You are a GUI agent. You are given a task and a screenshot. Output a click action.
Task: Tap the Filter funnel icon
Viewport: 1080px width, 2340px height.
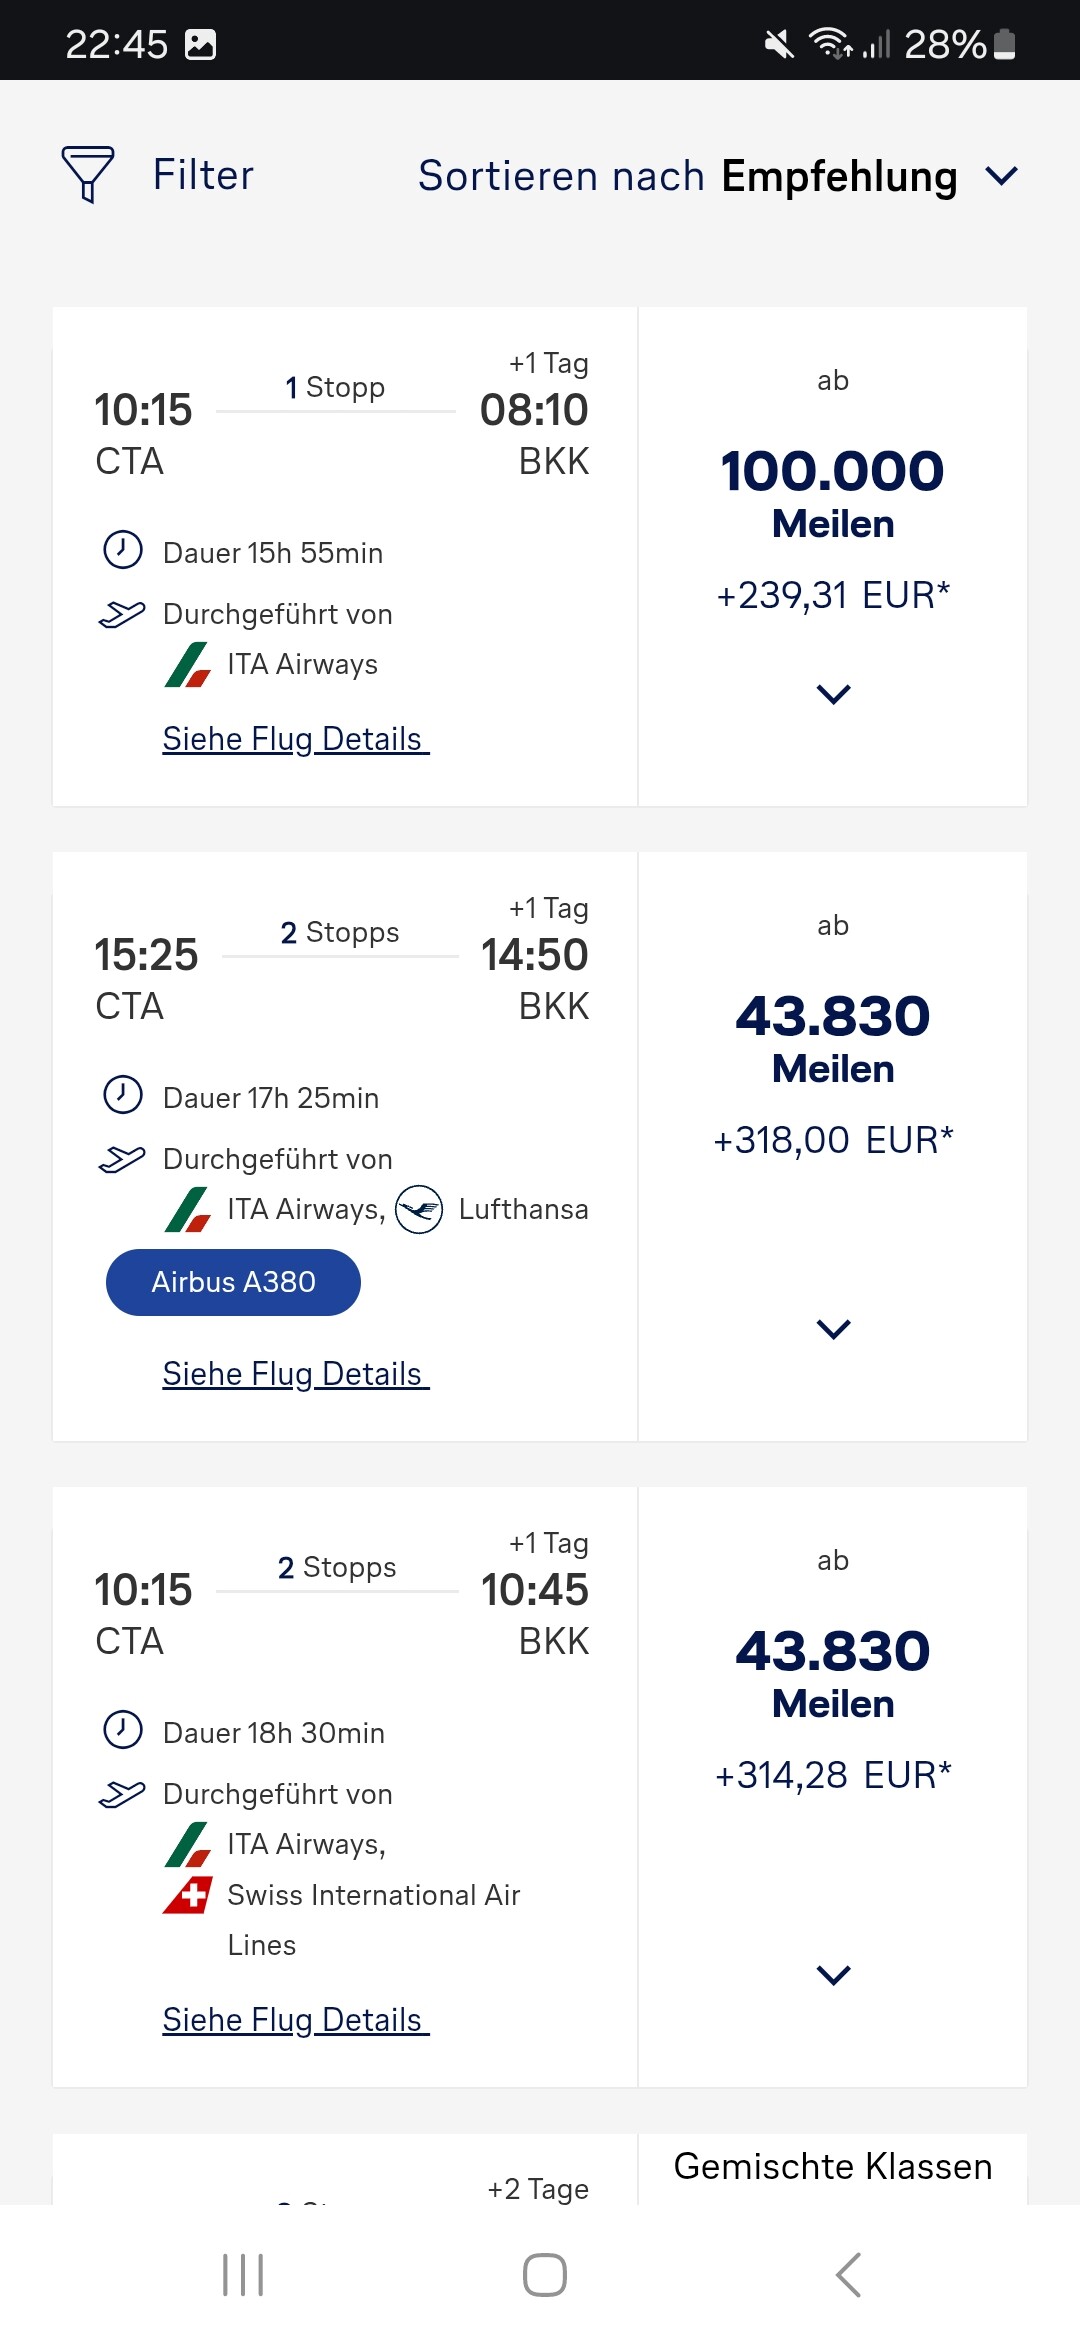click(x=88, y=175)
